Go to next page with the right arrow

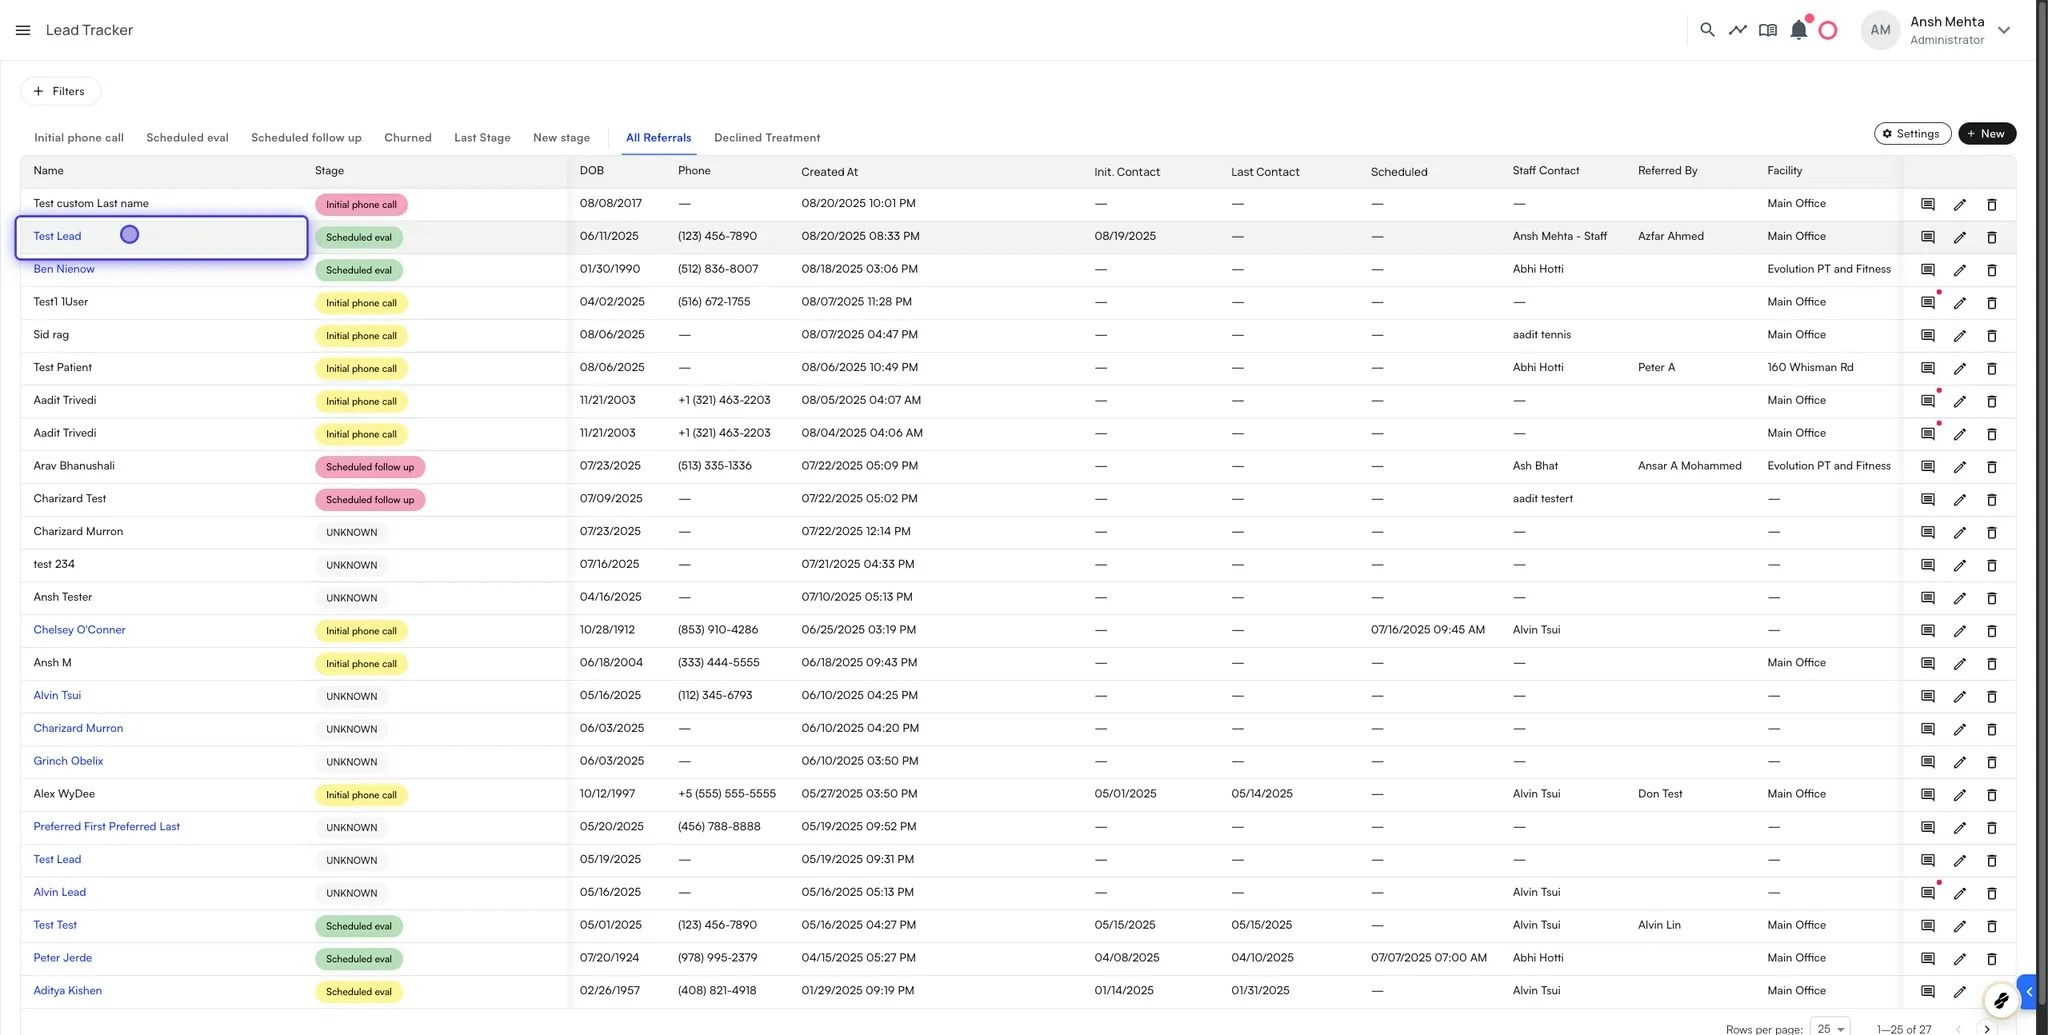tap(1985, 1028)
